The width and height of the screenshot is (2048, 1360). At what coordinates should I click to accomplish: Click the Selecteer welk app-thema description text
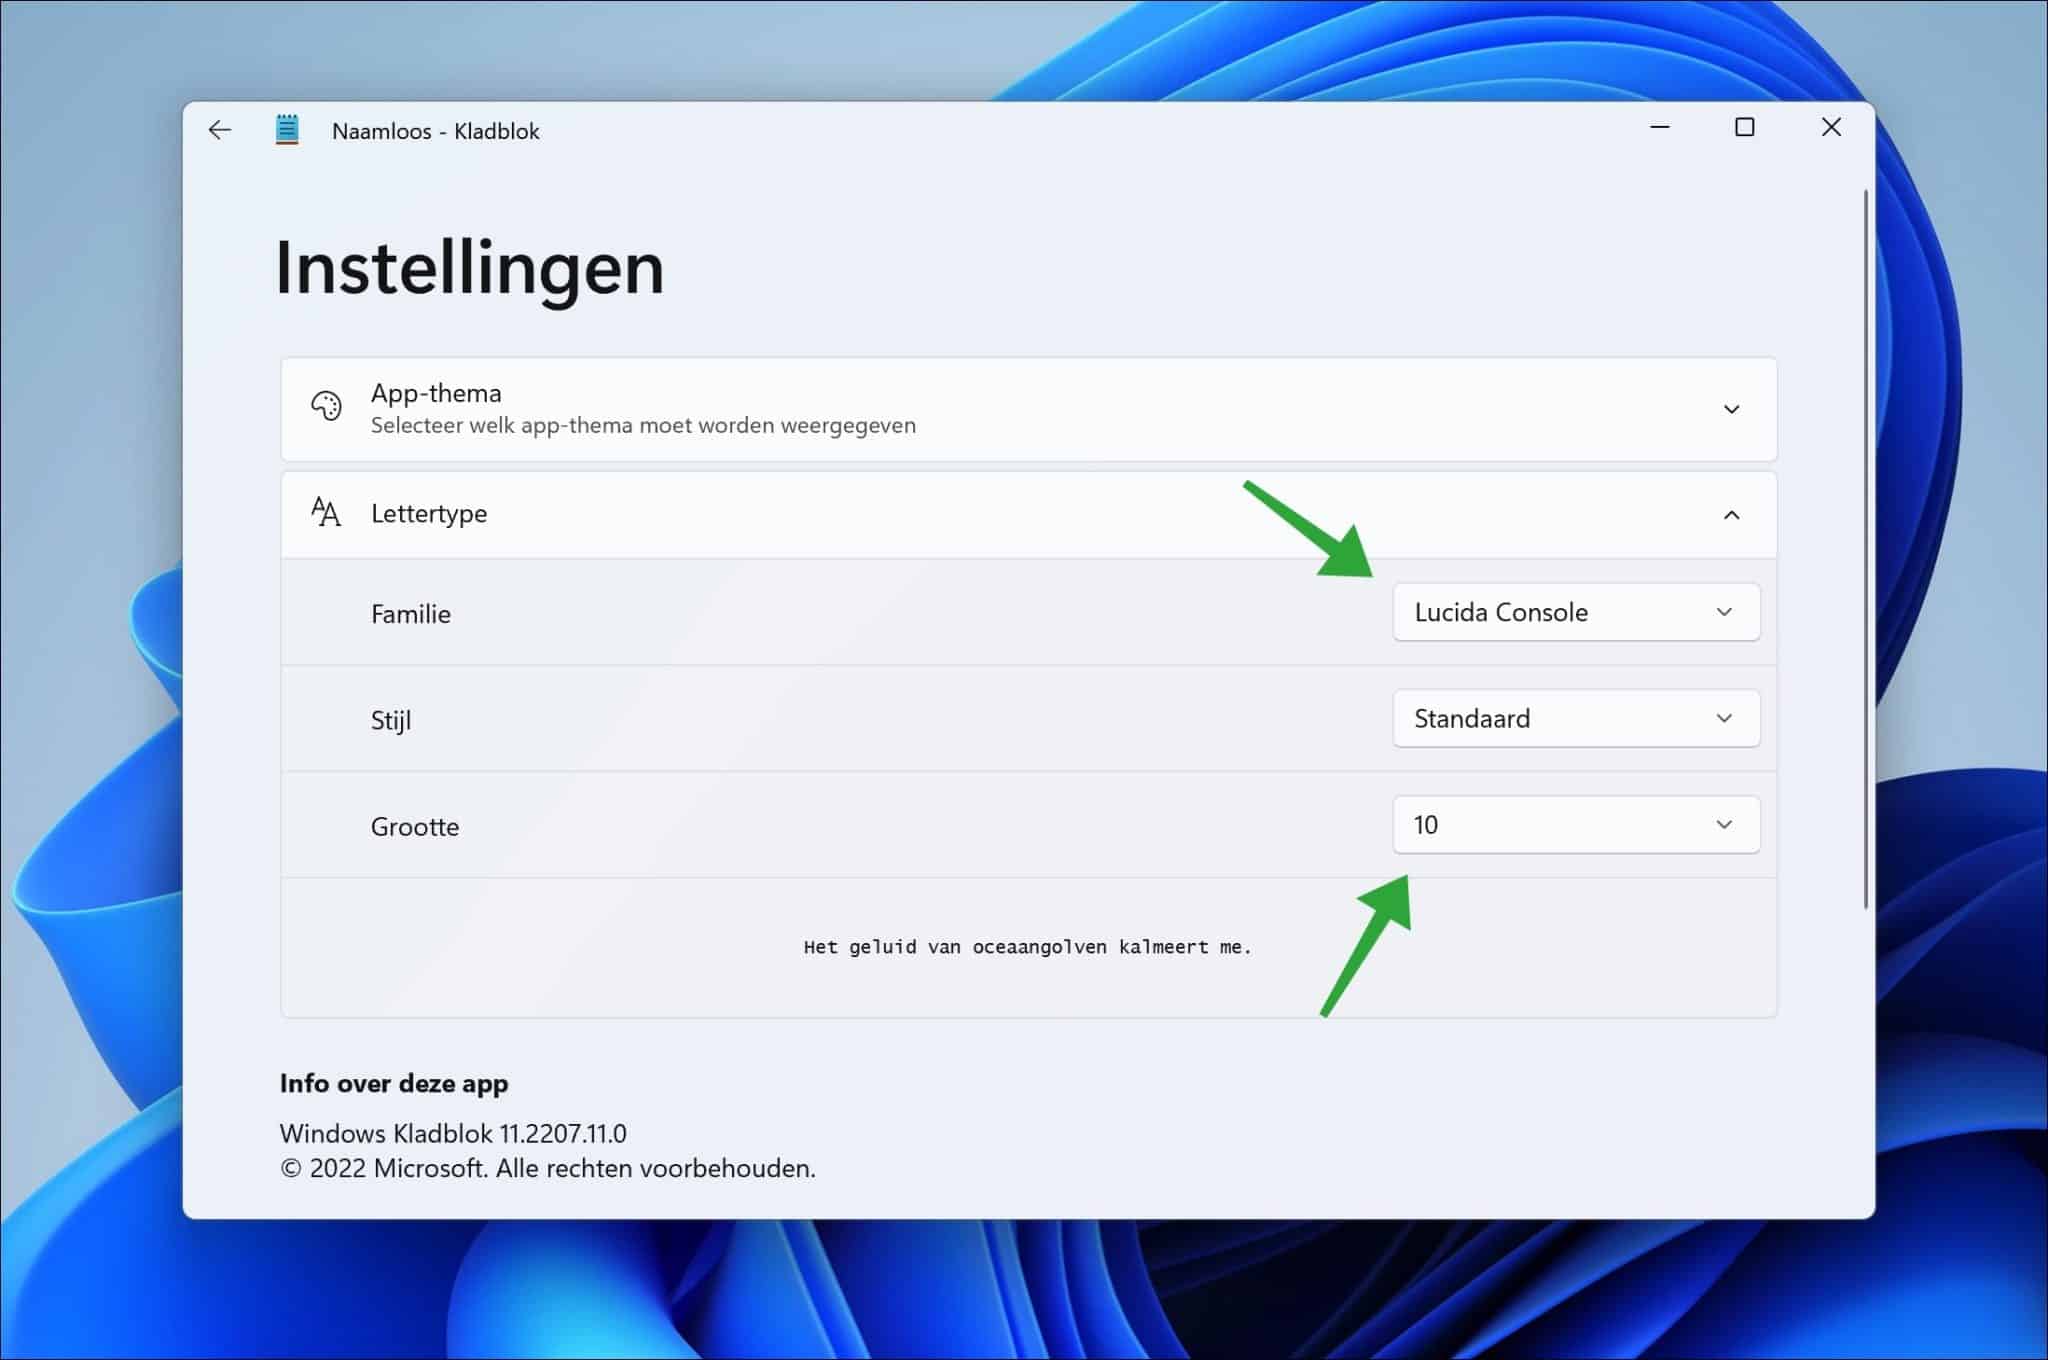point(643,425)
